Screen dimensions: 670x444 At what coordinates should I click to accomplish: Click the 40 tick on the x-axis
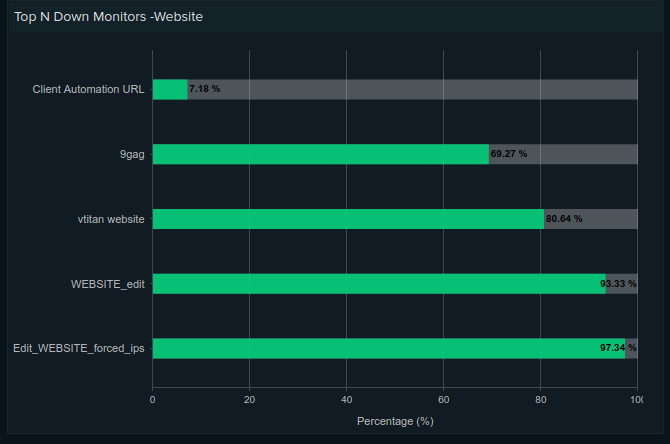[346, 399]
